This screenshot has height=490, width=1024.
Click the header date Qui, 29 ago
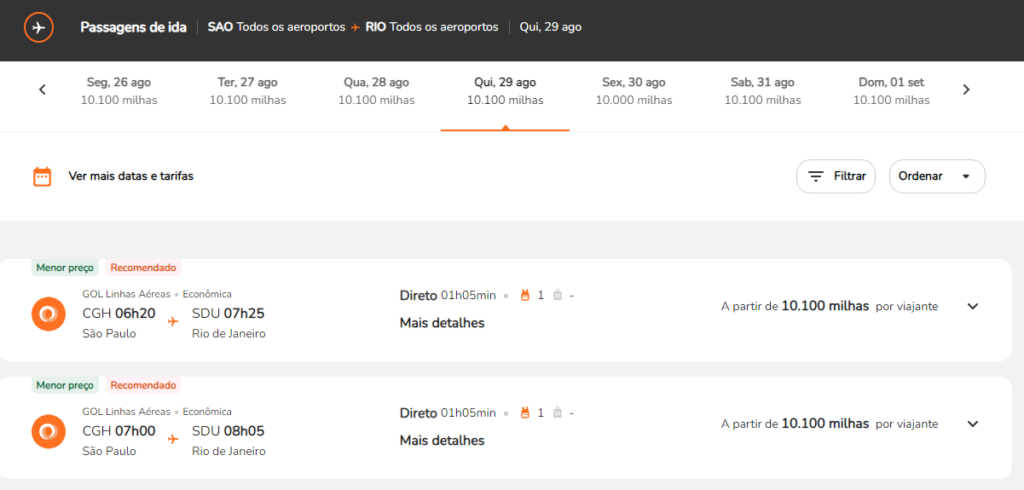point(551,27)
